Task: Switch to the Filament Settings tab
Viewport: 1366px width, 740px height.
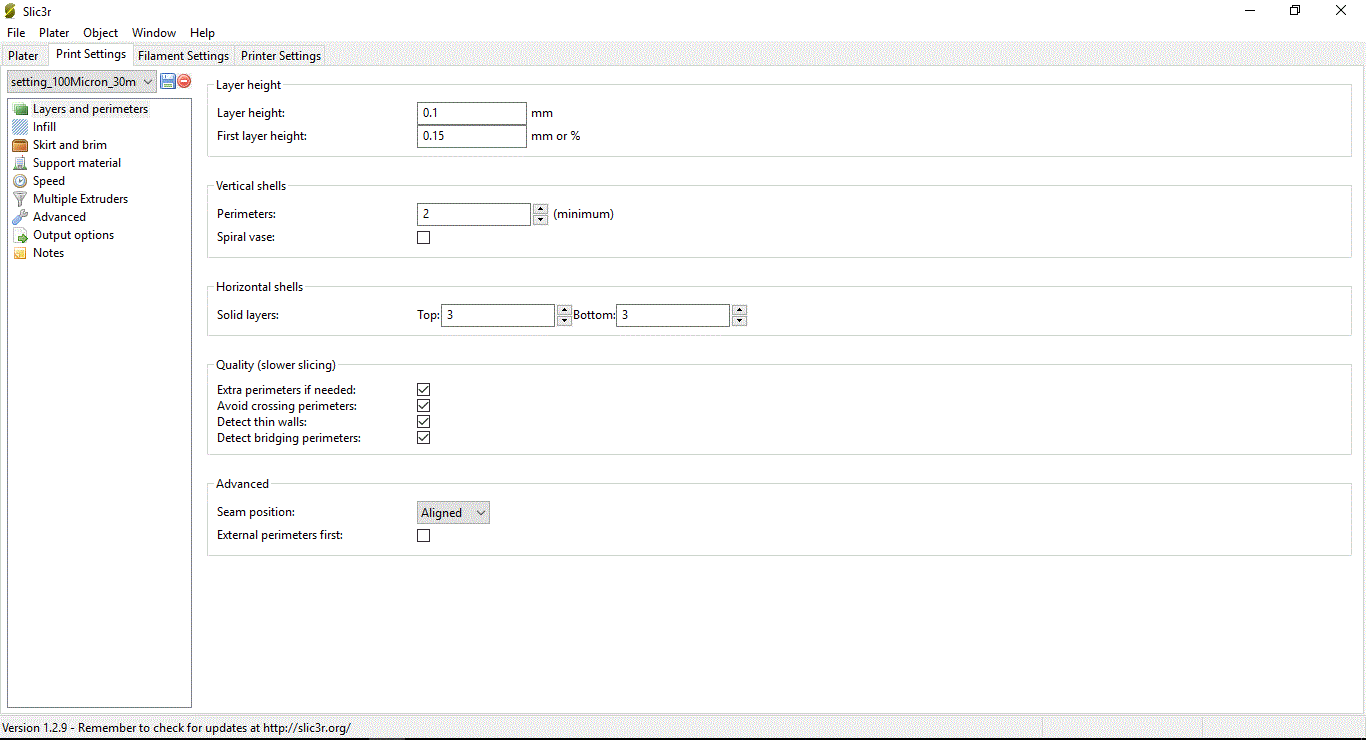Action: (184, 56)
